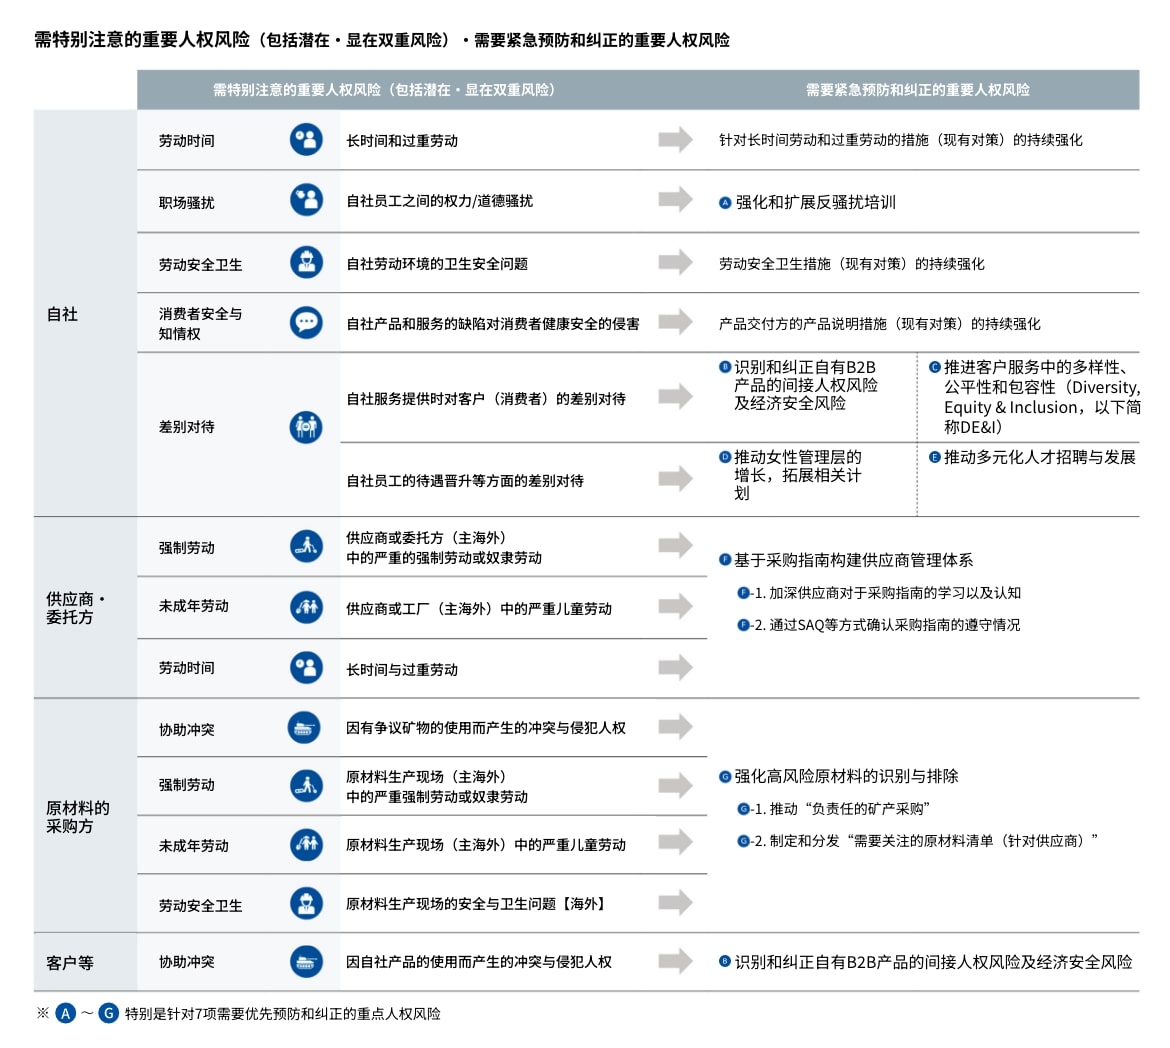Click the 强制劳动 forced labor icon under 供应商・委托方
1170x1048 pixels.
coord(306,545)
